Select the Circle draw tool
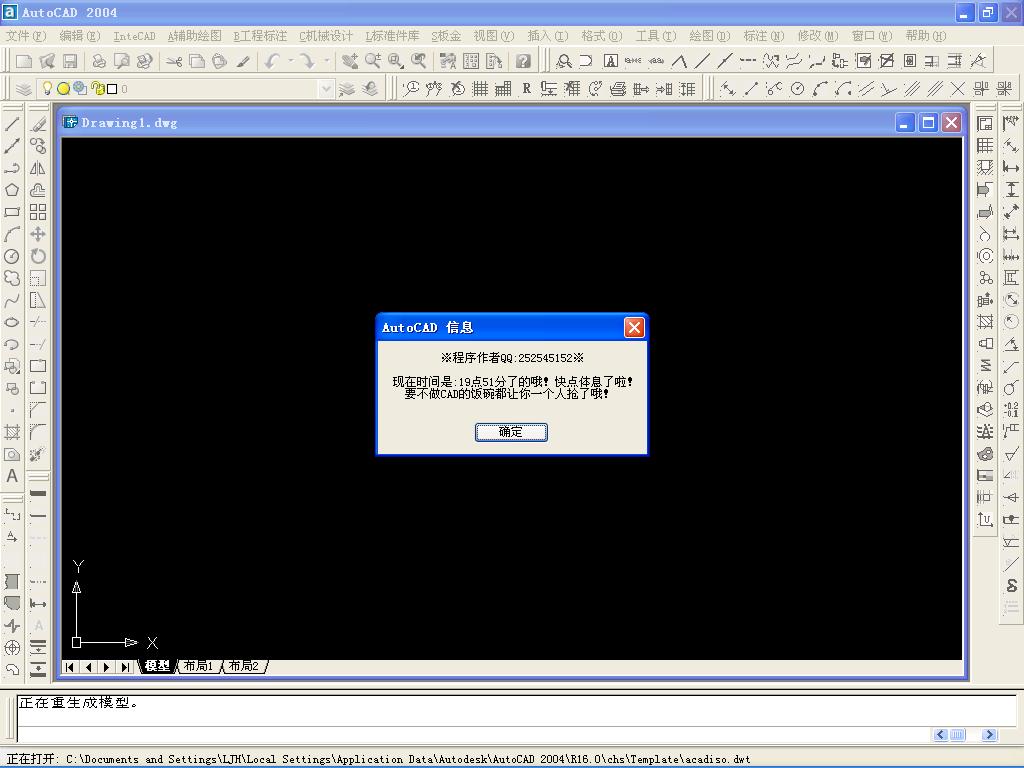1024x768 pixels. click(12, 256)
